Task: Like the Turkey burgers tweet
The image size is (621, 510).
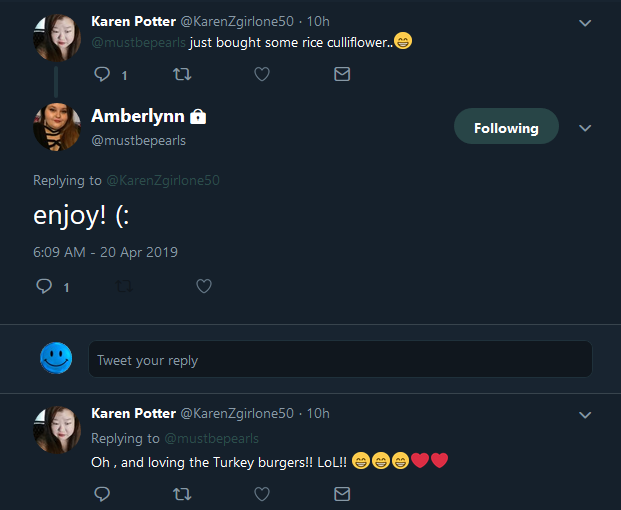Action: pos(262,494)
